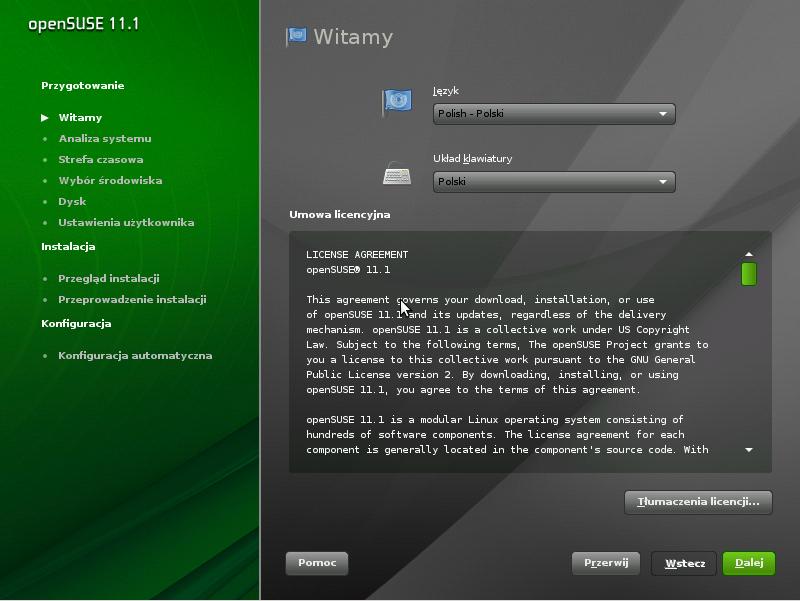Viewport: 800px width, 601px height.
Task: Click the Układ klawiatury label text
Action: click(472, 159)
